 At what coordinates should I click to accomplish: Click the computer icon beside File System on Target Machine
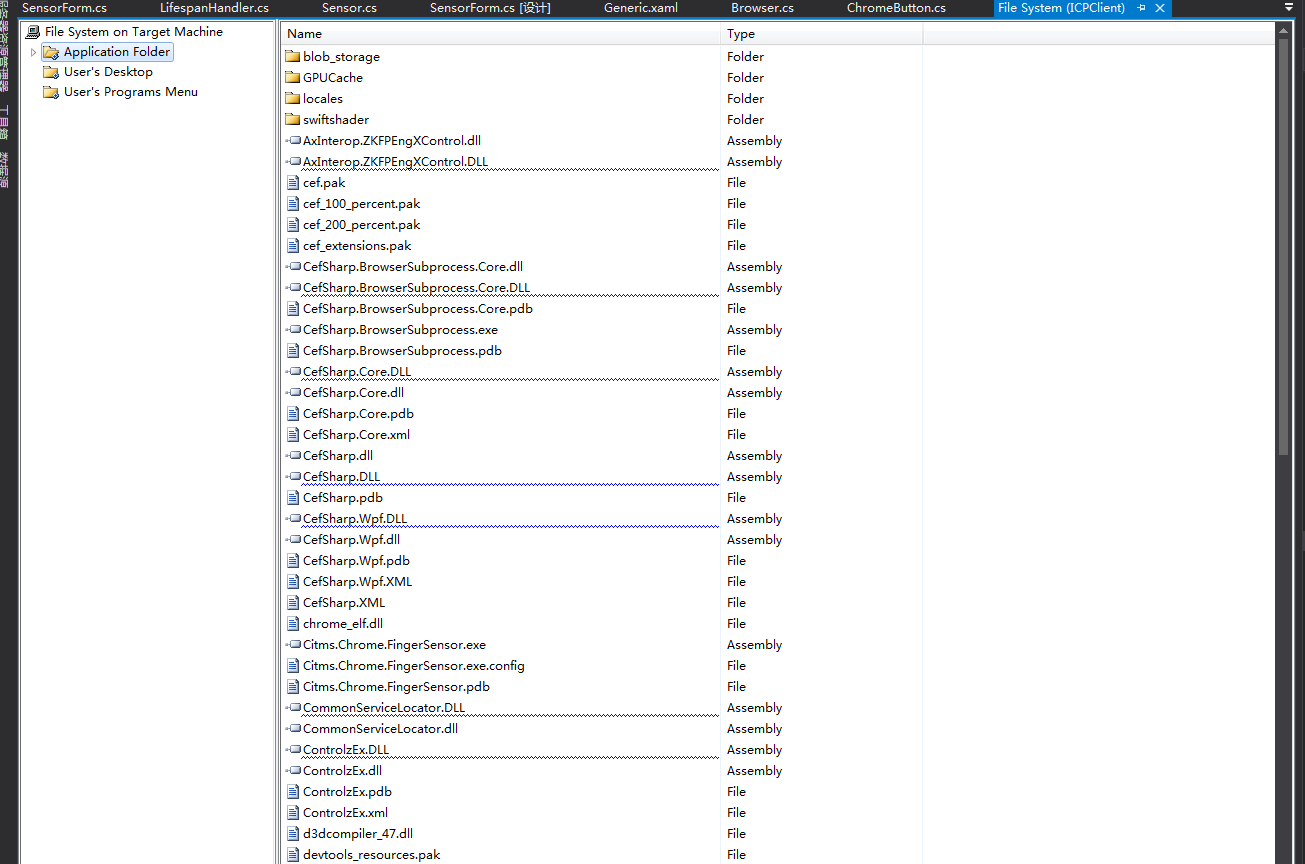[33, 32]
